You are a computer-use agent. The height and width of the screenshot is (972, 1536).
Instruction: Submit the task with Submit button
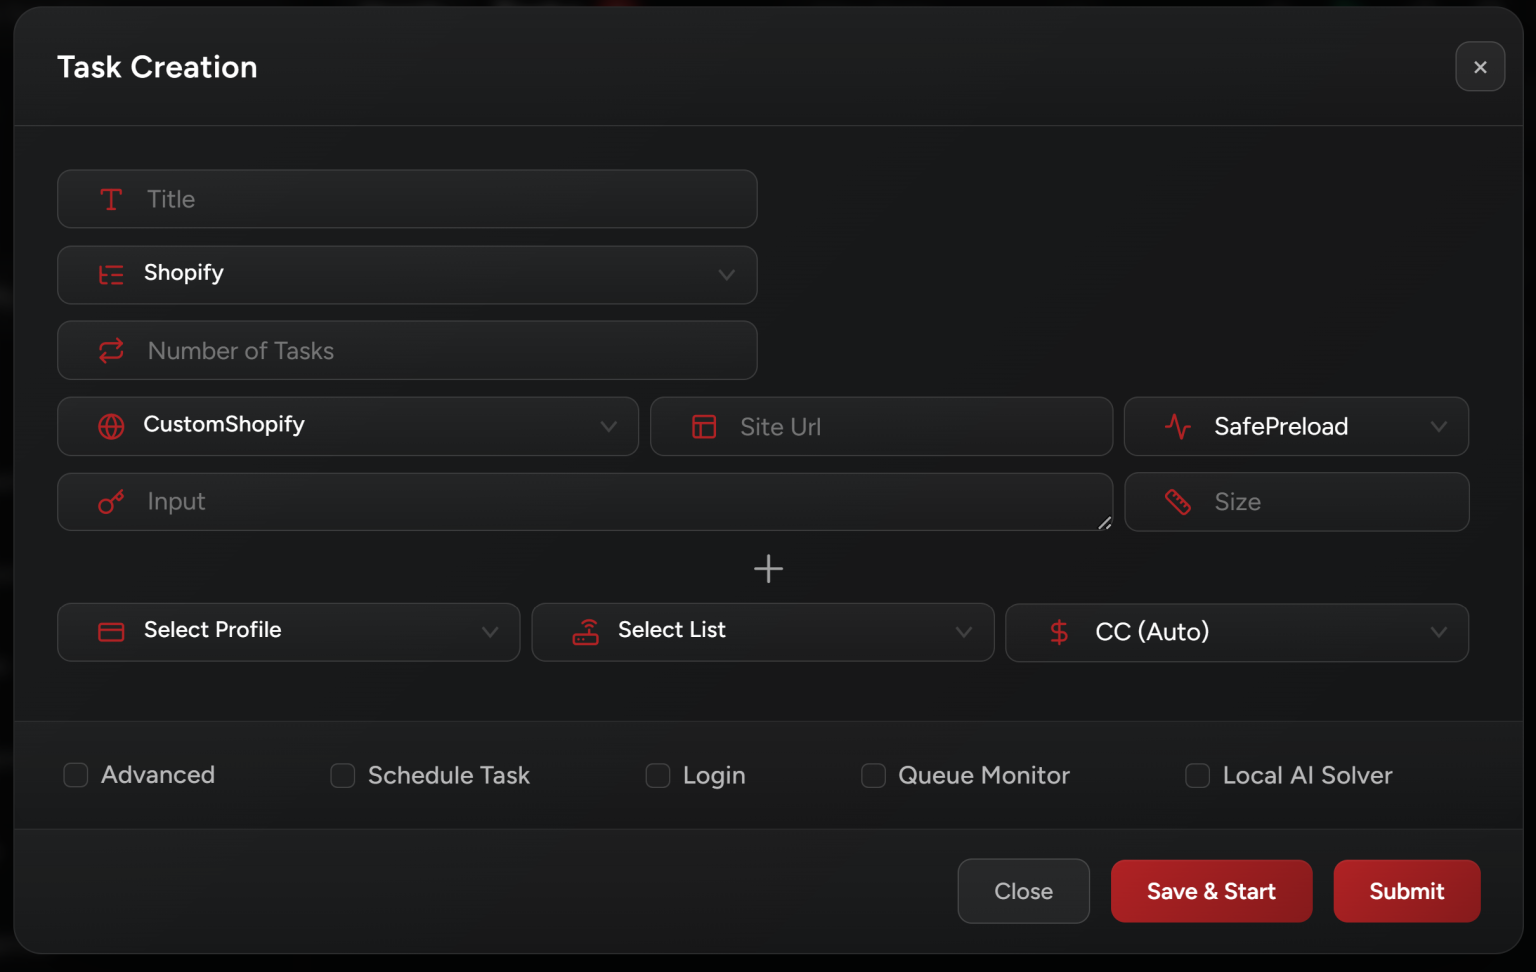1406,891
